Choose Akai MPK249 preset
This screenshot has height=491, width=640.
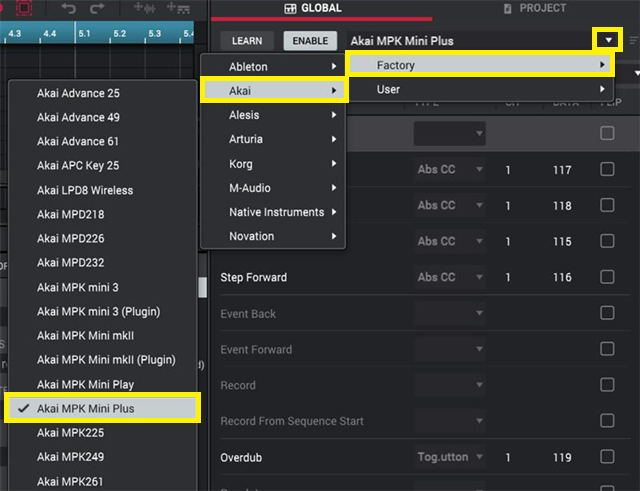(x=102, y=457)
